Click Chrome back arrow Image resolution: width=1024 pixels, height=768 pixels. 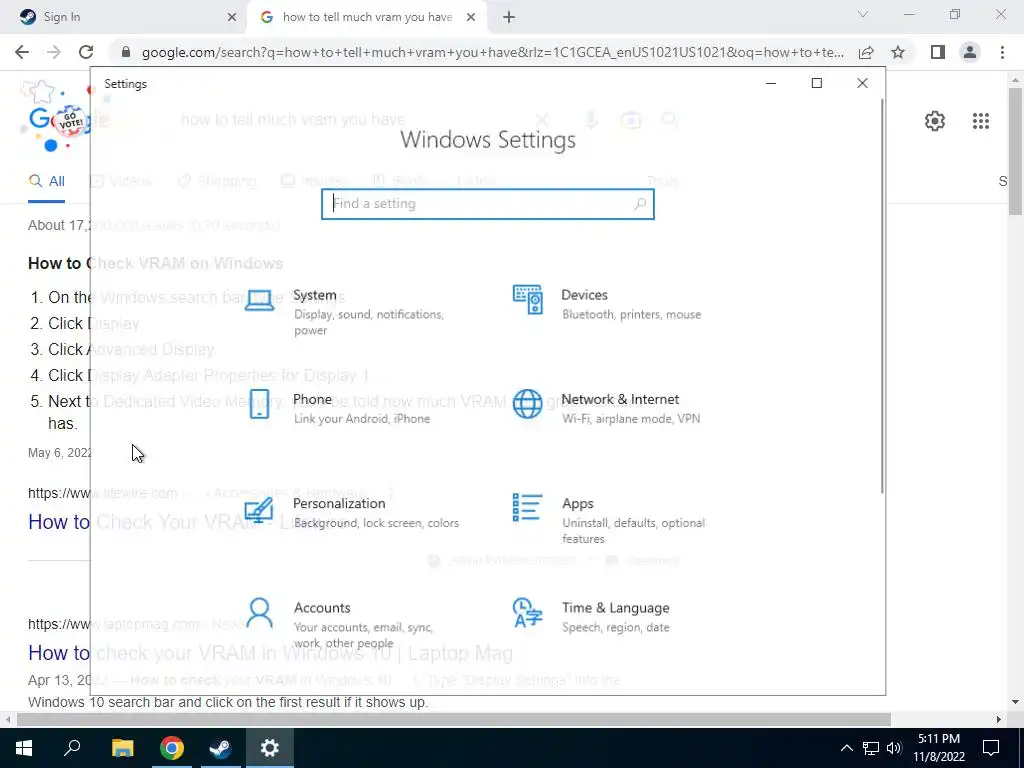click(x=22, y=52)
